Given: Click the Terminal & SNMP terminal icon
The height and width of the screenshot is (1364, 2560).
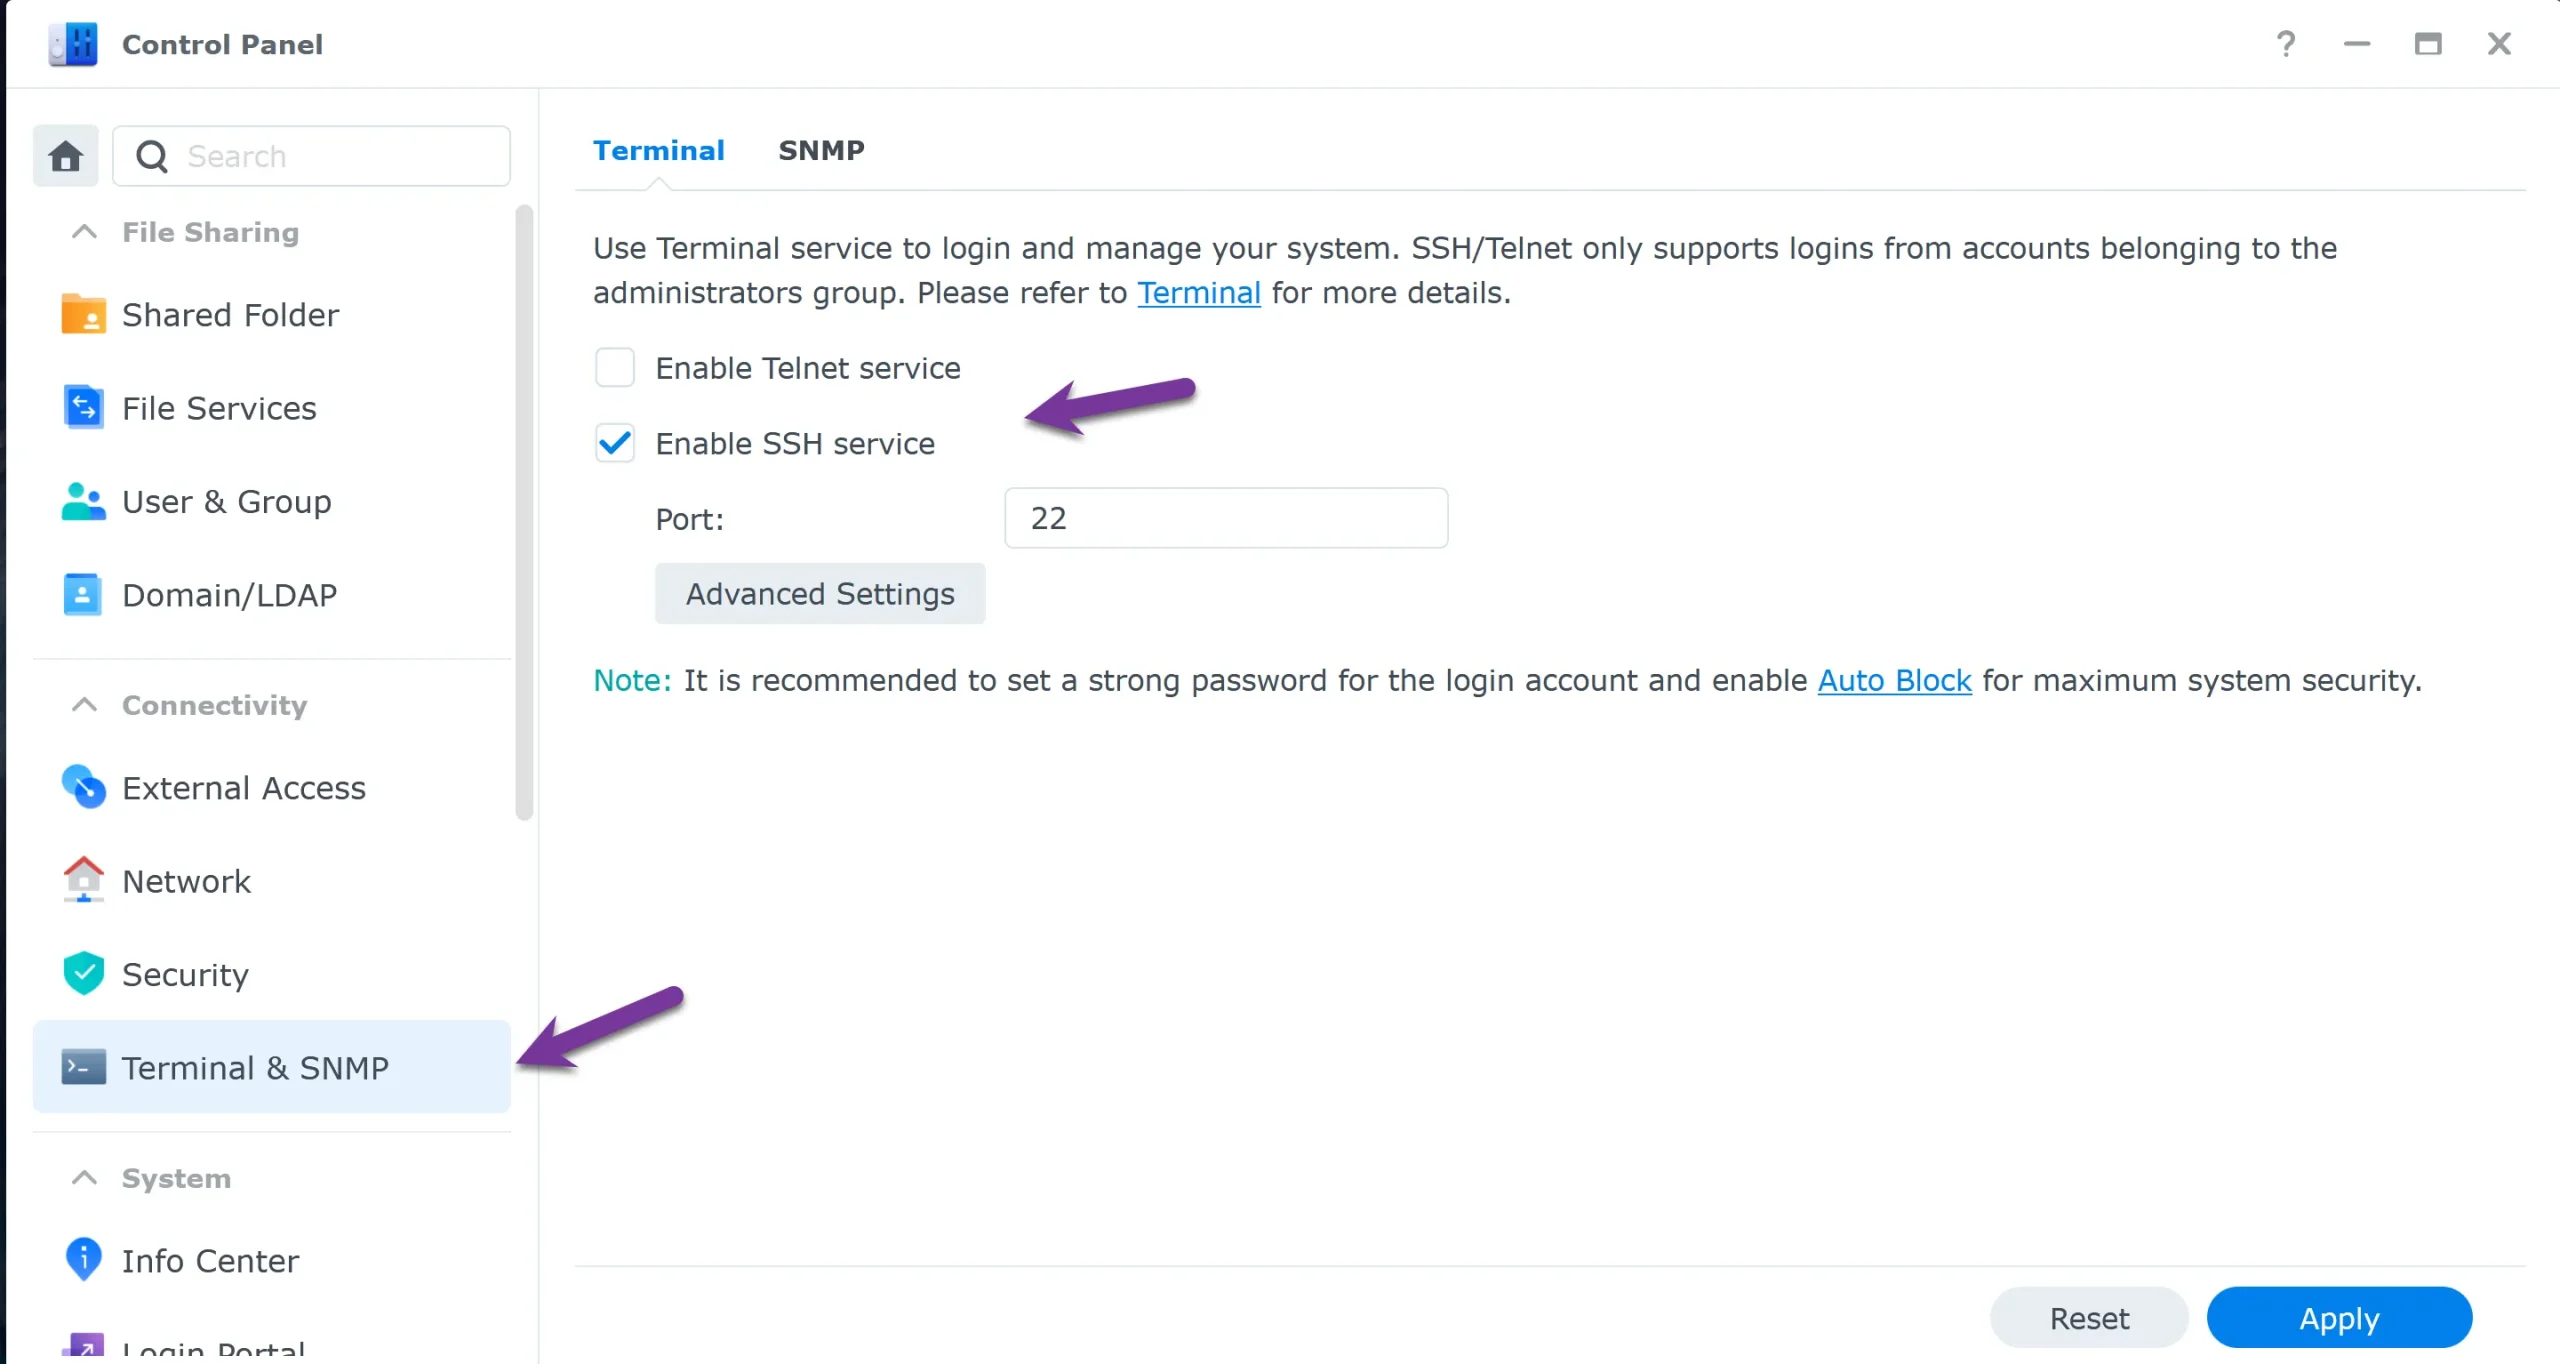Looking at the screenshot, I should click(x=83, y=1067).
